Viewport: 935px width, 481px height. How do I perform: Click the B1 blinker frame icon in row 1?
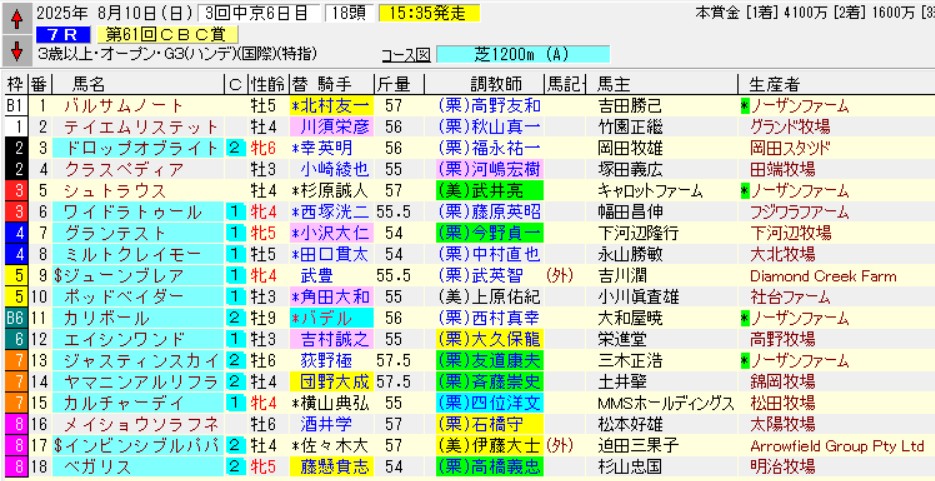point(14,106)
